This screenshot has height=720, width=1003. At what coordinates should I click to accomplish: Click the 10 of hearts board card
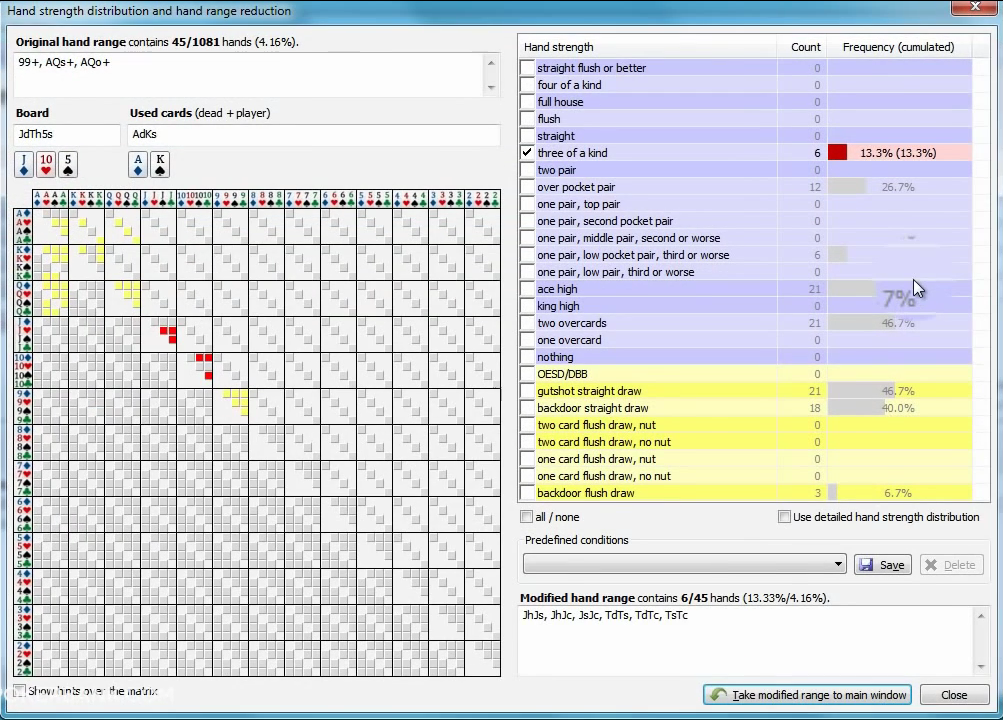click(46, 164)
